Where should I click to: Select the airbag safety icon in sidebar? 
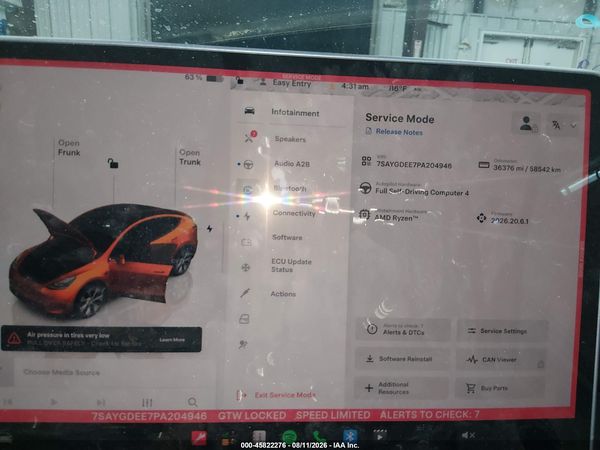tap(243, 344)
